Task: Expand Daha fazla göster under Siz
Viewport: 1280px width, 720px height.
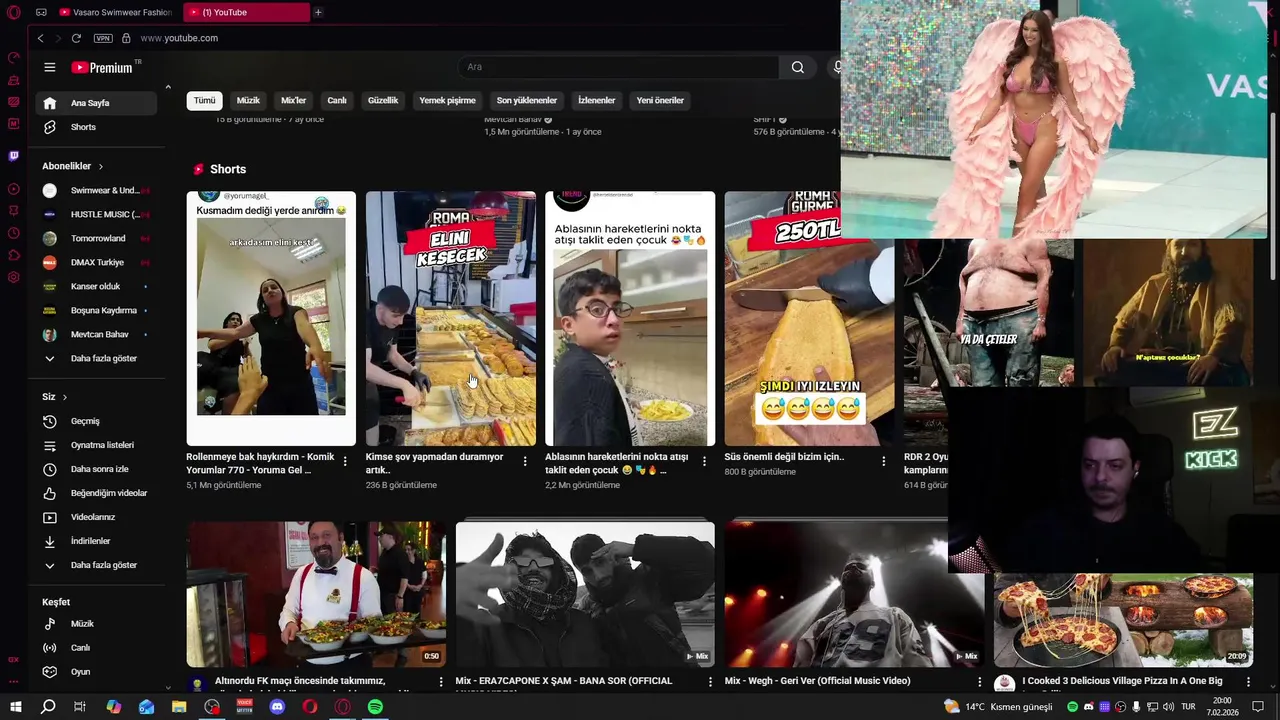Action: tap(96, 565)
